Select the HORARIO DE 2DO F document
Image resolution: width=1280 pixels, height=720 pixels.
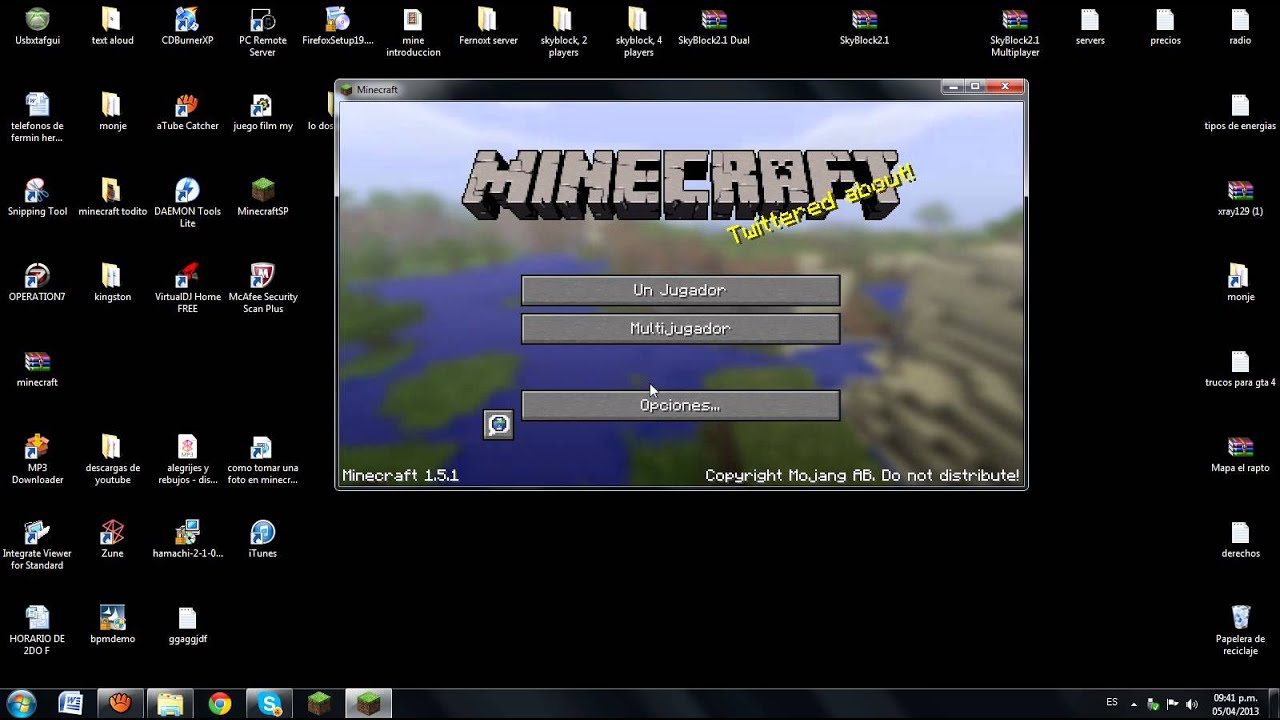(37, 630)
